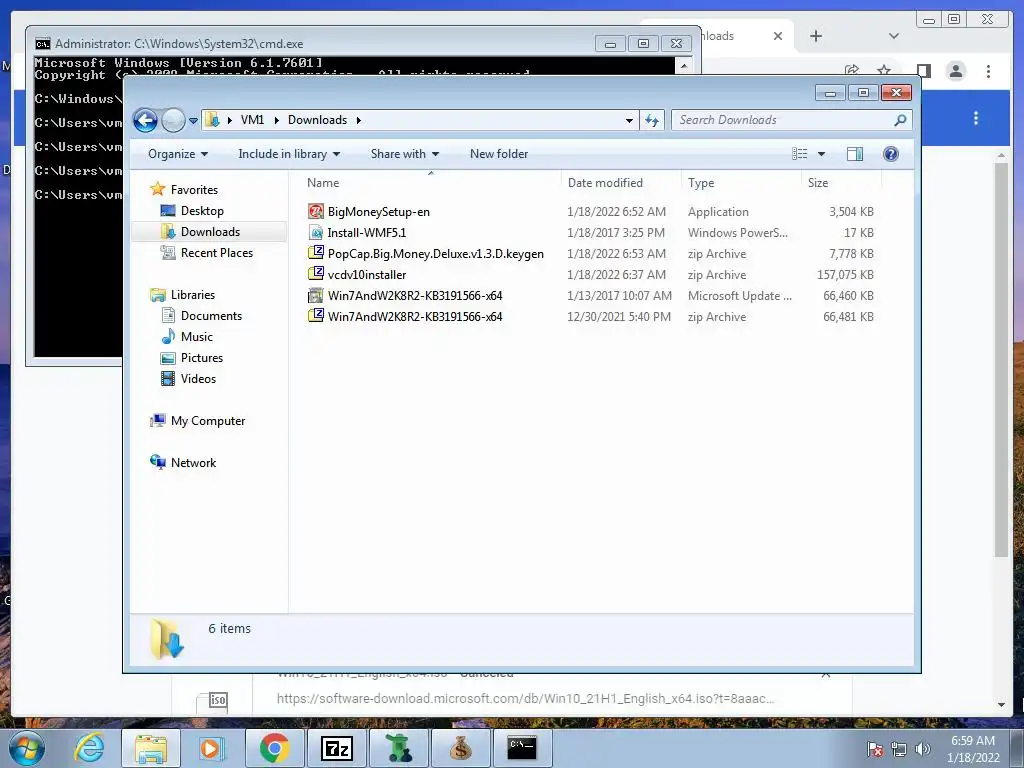Sort files by Type column
The height and width of the screenshot is (768, 1024).
point(741,183)
